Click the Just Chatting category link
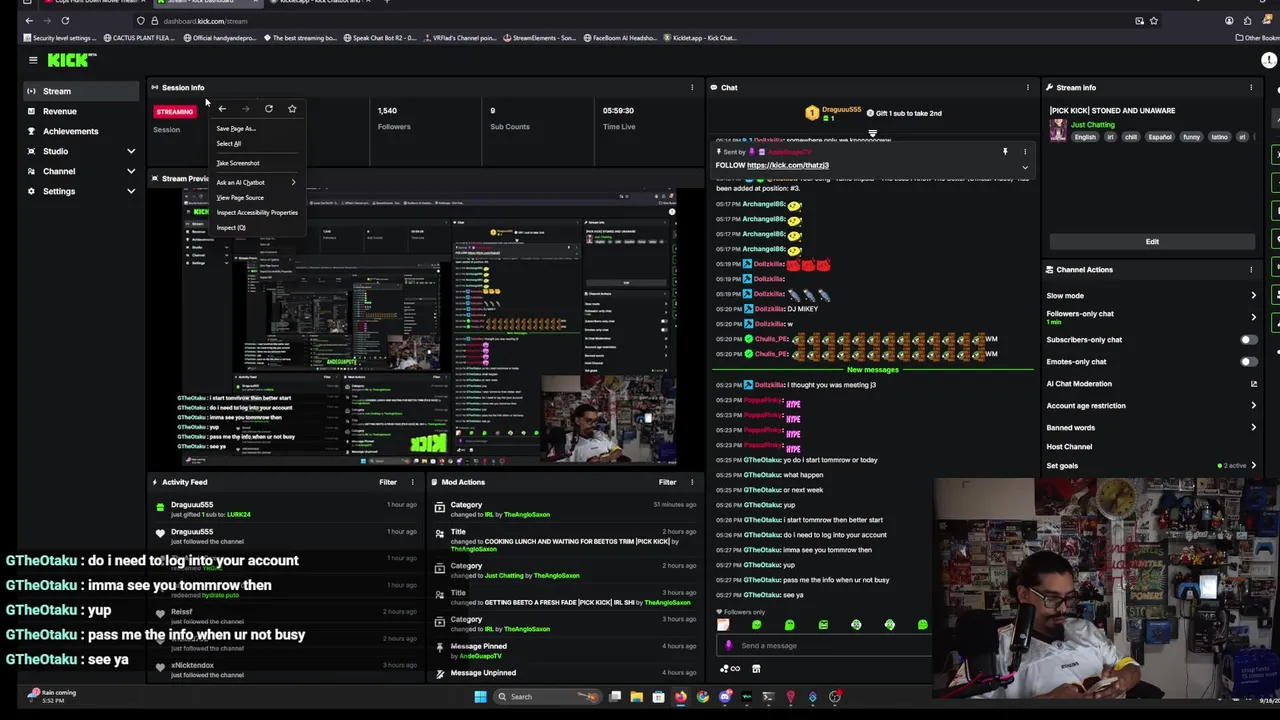Image resolution: width=1280 pixels, height=720 pixels. (x=1092, y=125)
